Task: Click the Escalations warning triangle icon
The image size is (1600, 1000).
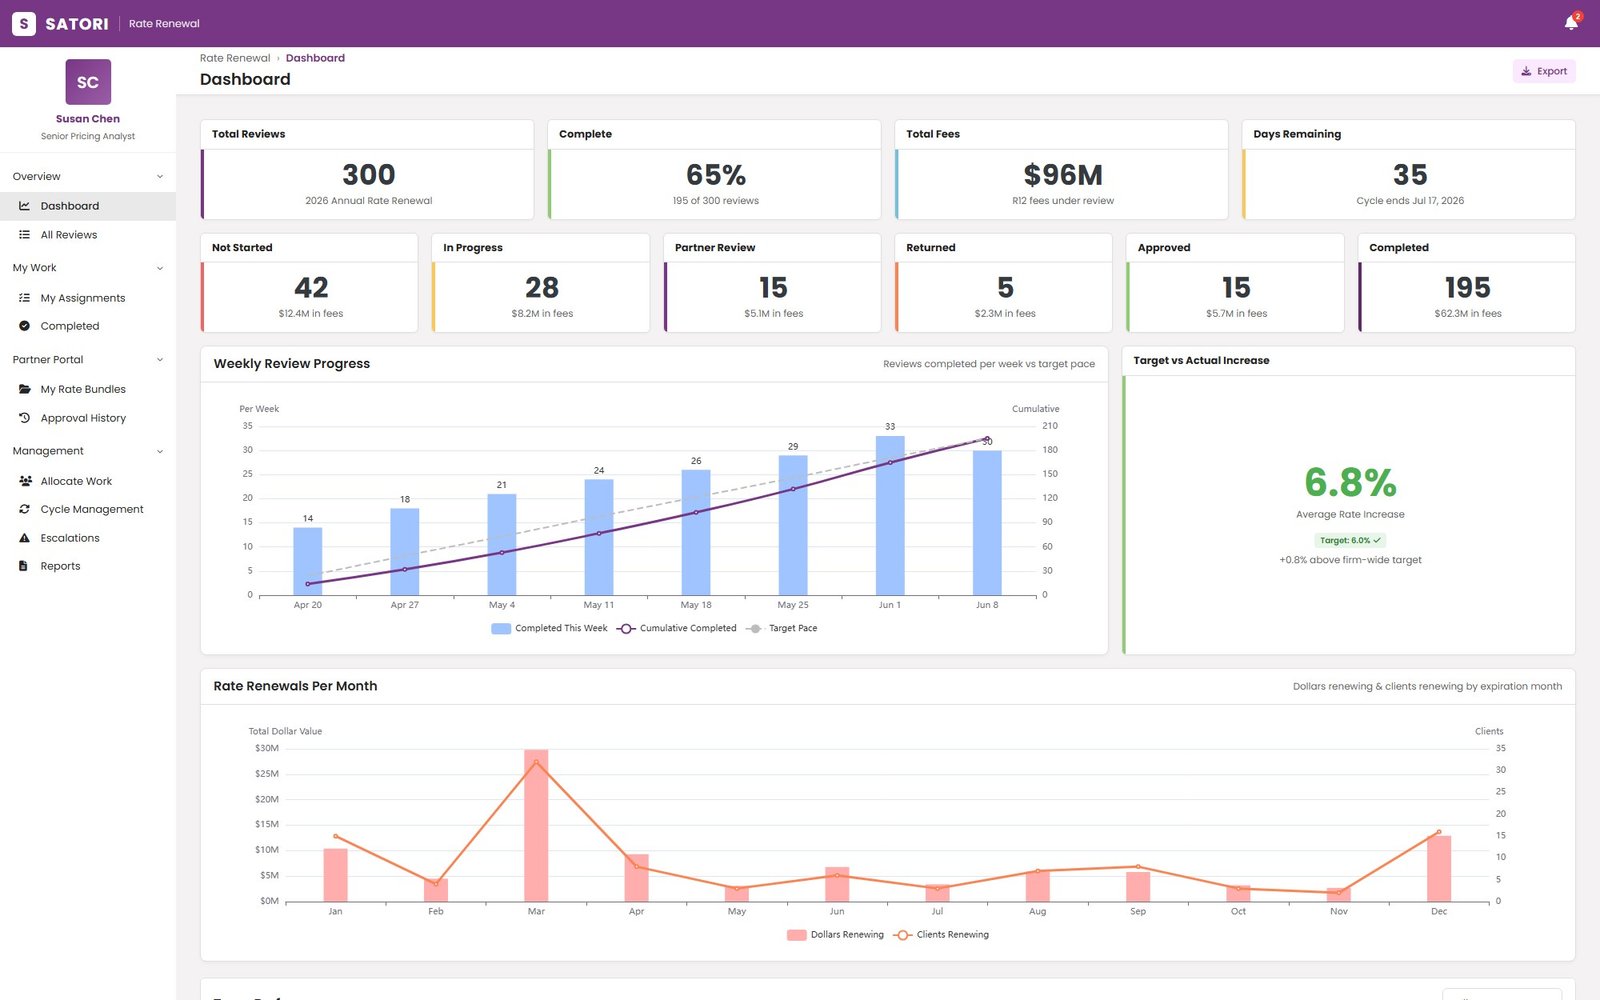Action: point(24,538)
